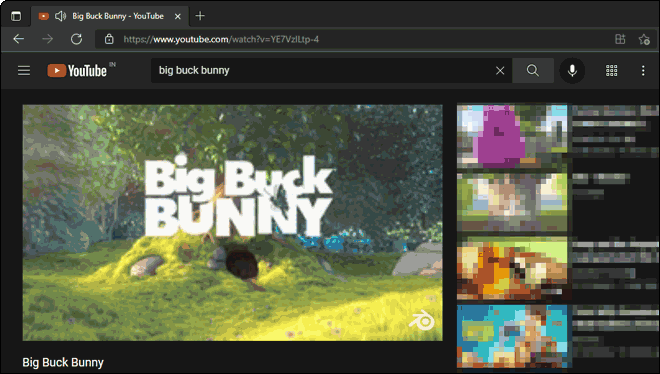This screenshot has height=374, width=660.
Task: Open browser apps/extensions icon in address bar
Action: pyautogui.click(x=620, y=39)
